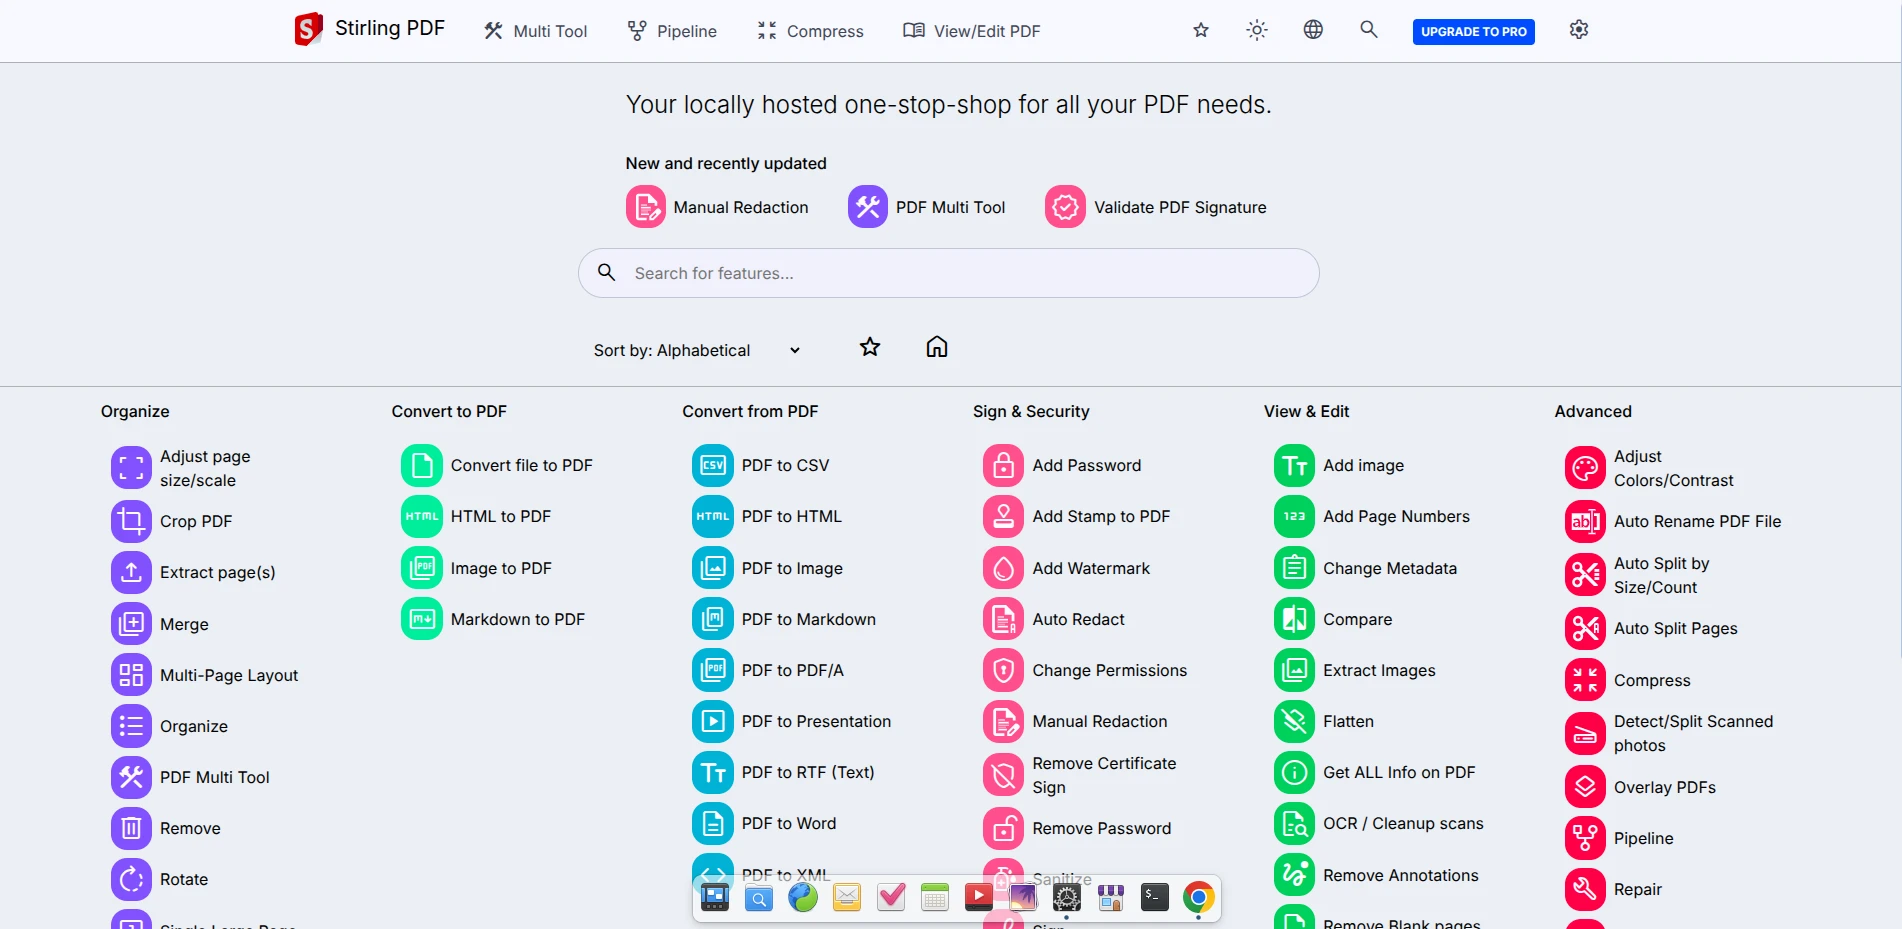Click the Manual Redaction icon under New and recently updated
The height and width of the screenshot is (929, 1902).
[645, 207]
